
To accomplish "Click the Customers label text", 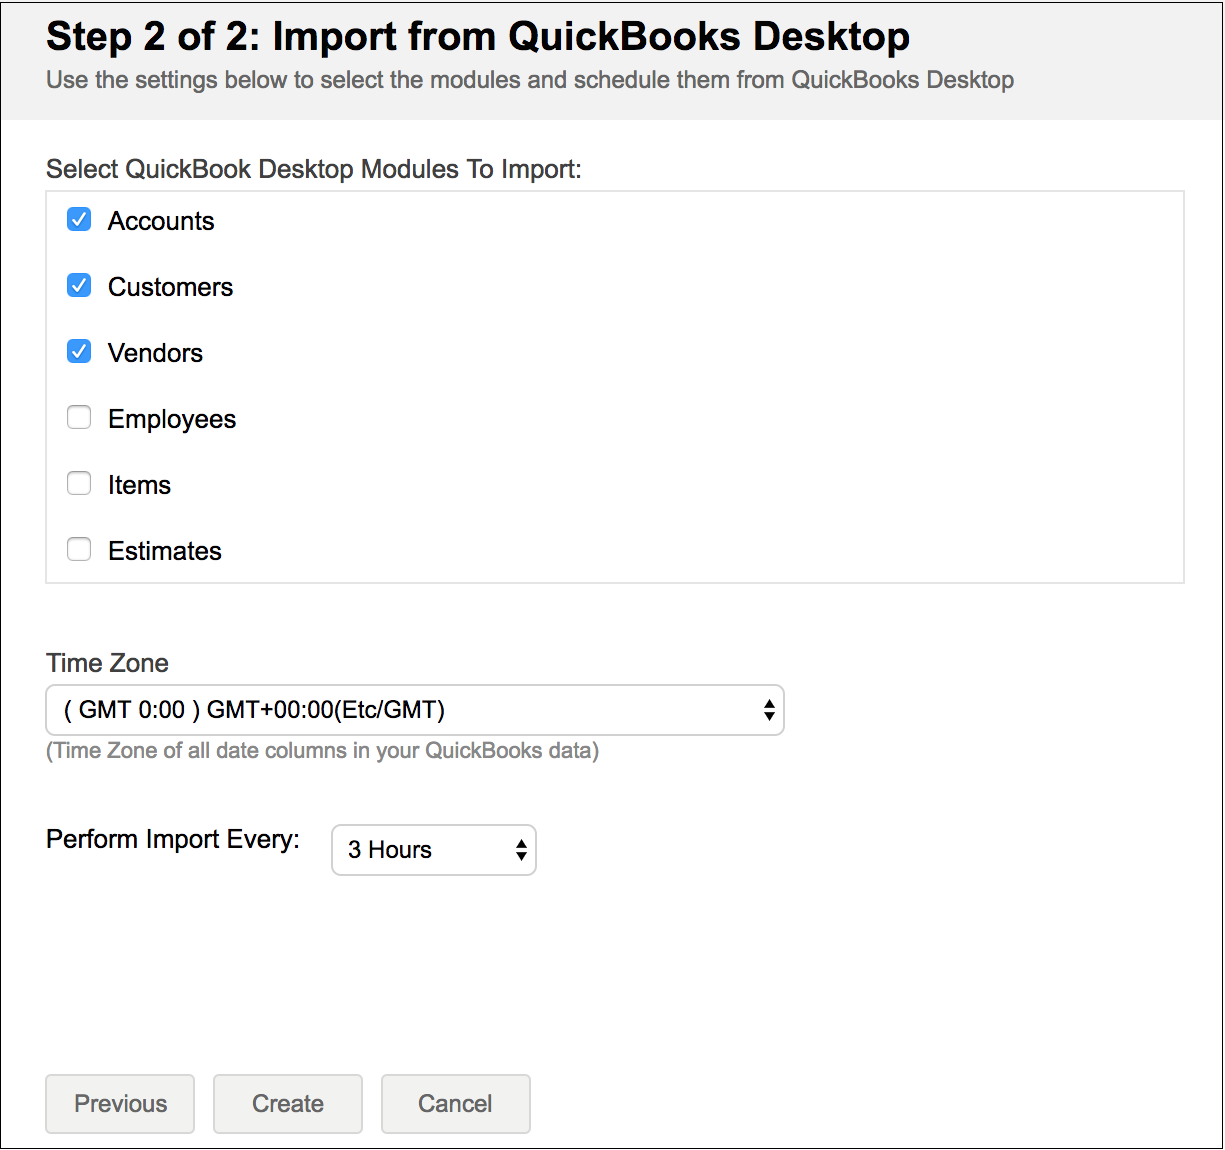I will [170, 287].
